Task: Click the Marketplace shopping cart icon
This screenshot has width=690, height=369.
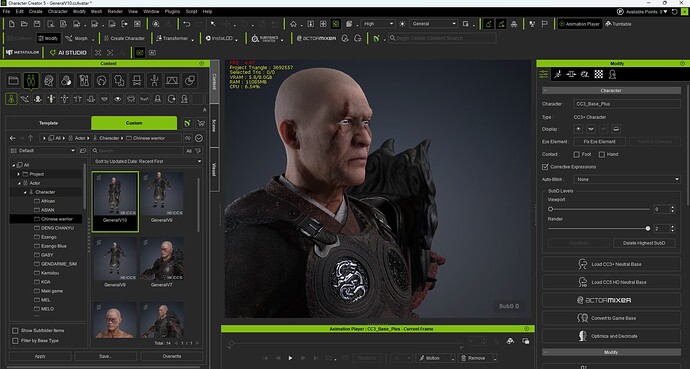Action: click(x=201, y=123)
